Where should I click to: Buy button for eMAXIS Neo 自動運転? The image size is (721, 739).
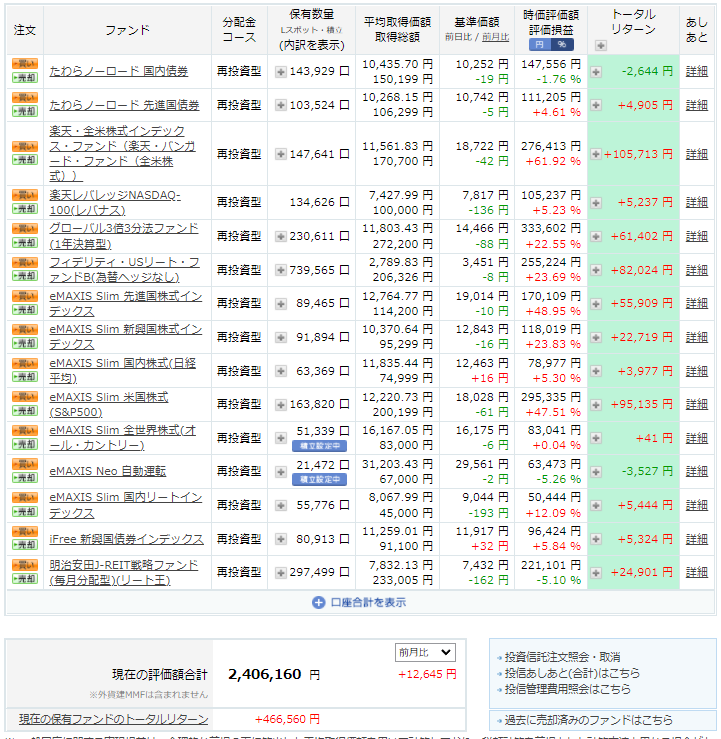pos(25,464)
